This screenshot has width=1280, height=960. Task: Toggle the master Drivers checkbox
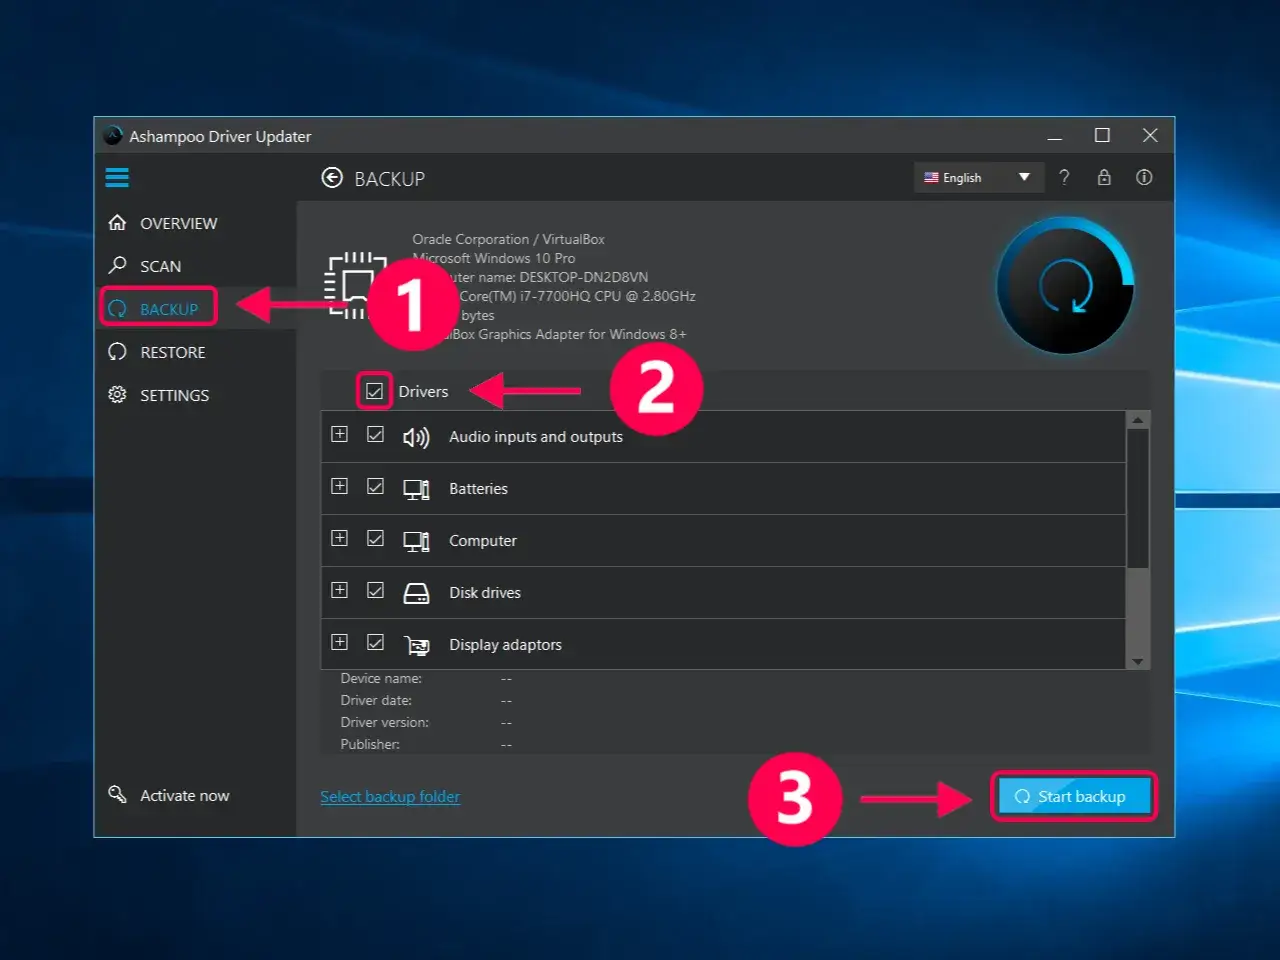point(374,391)
